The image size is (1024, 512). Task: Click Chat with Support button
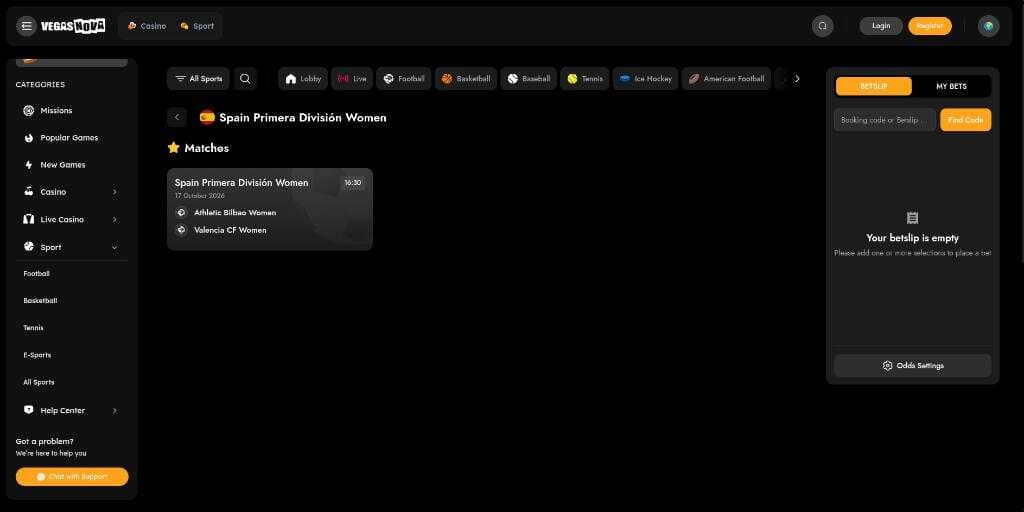click(72, 477)
